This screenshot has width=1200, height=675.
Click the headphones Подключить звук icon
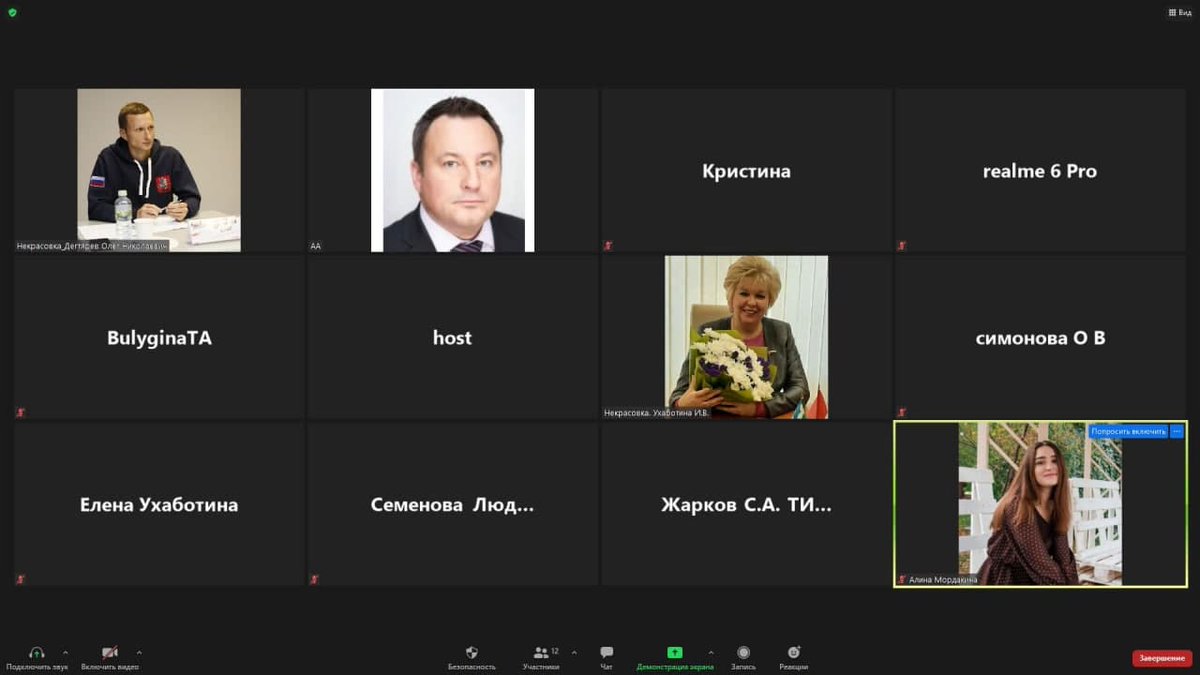click(37, 652)
